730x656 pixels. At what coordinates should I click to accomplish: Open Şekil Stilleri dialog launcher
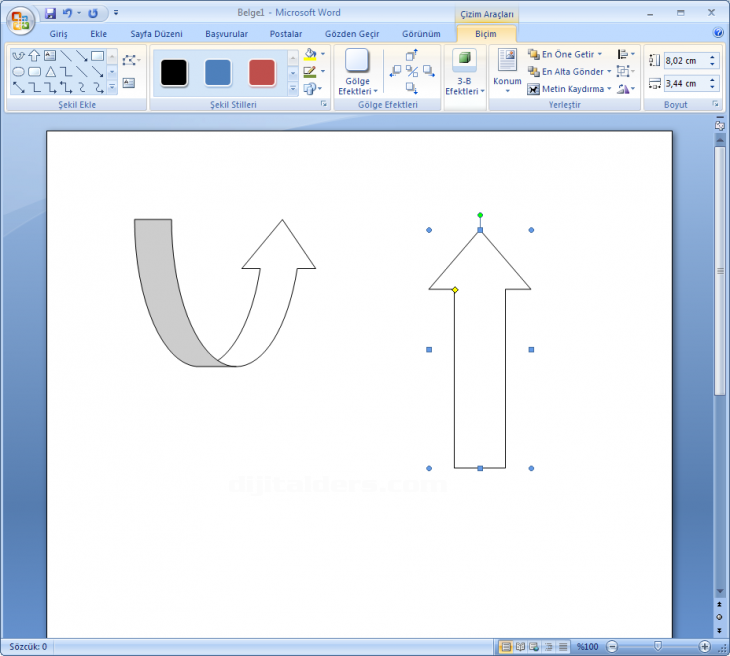(x=324, y=104)
